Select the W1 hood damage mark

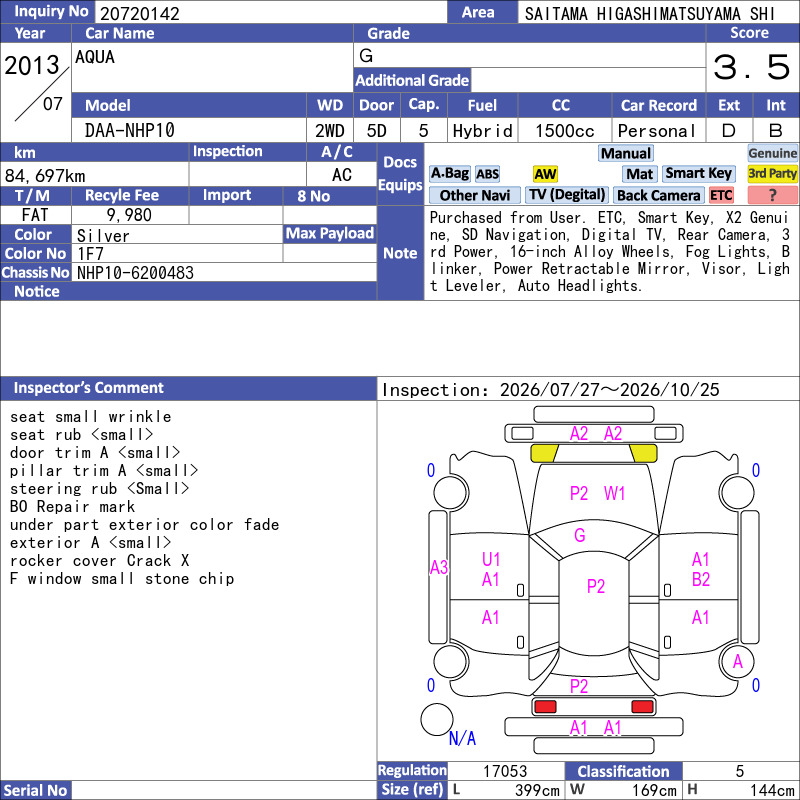[x=614, y=493]
